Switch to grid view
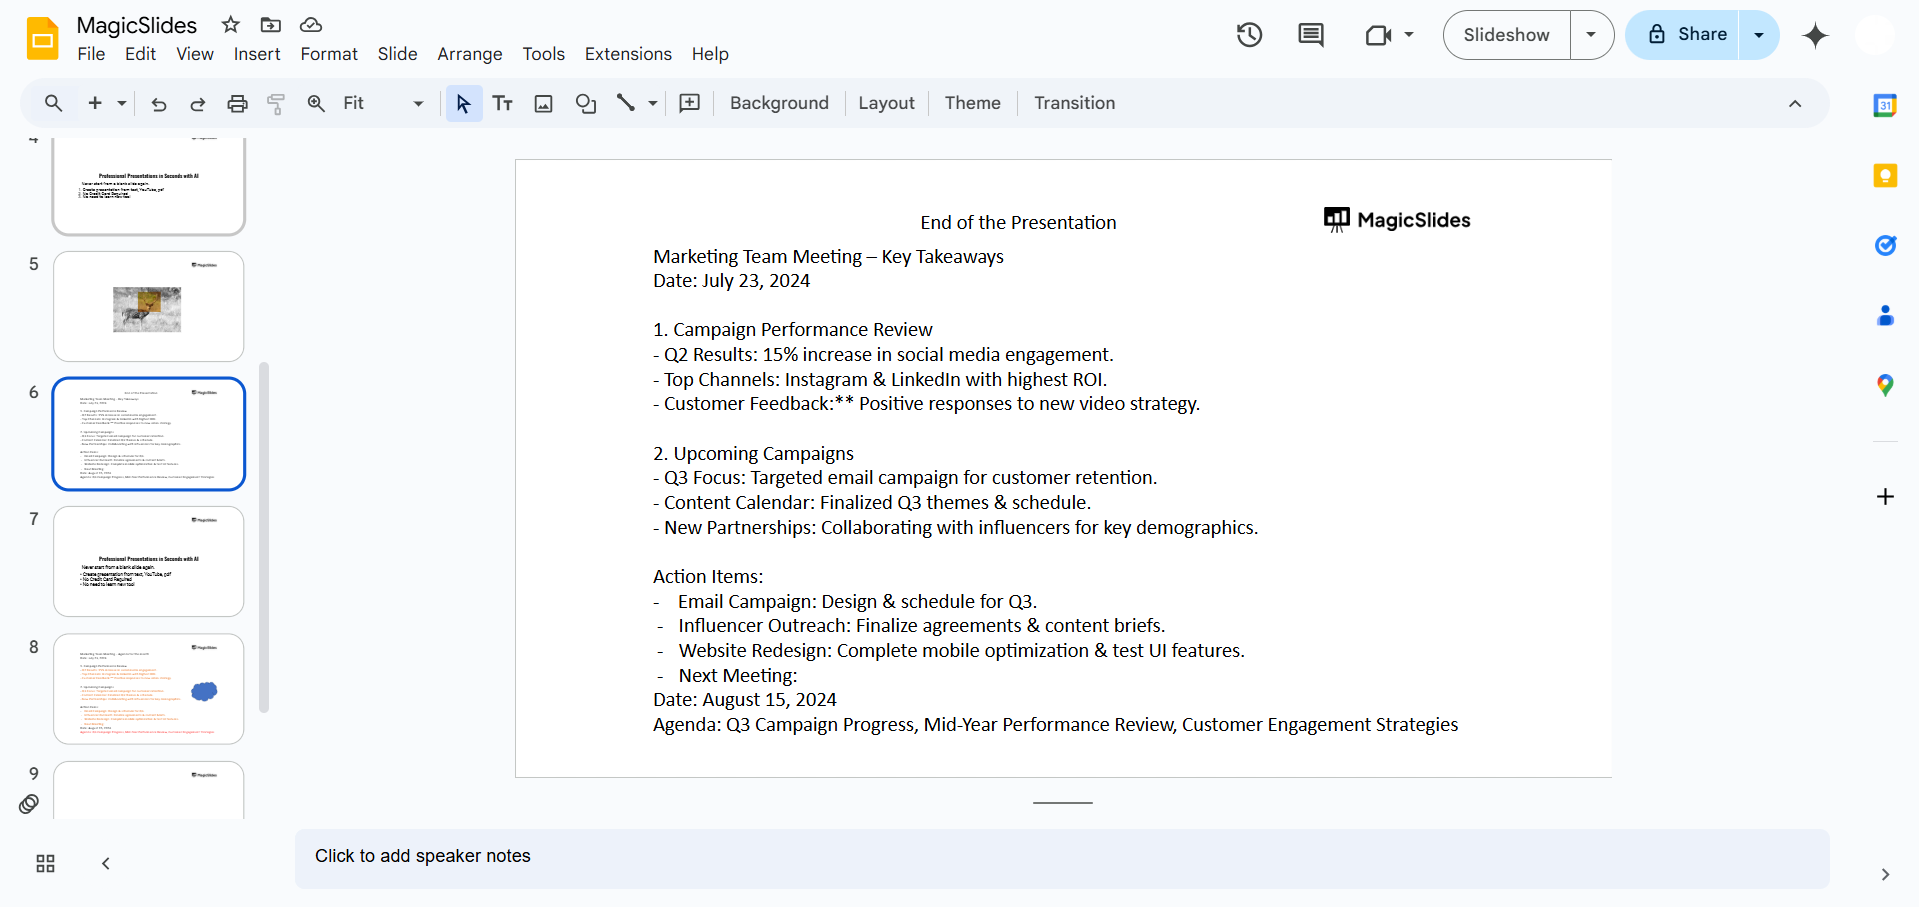 pos(45,864)
